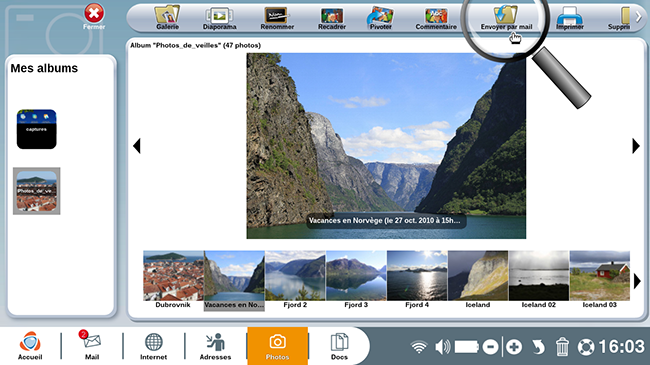The height and width of the screenshot is (365, 650).
Task: Select the Iceland 02 thumbnail
Action: [x=539, y=280]
